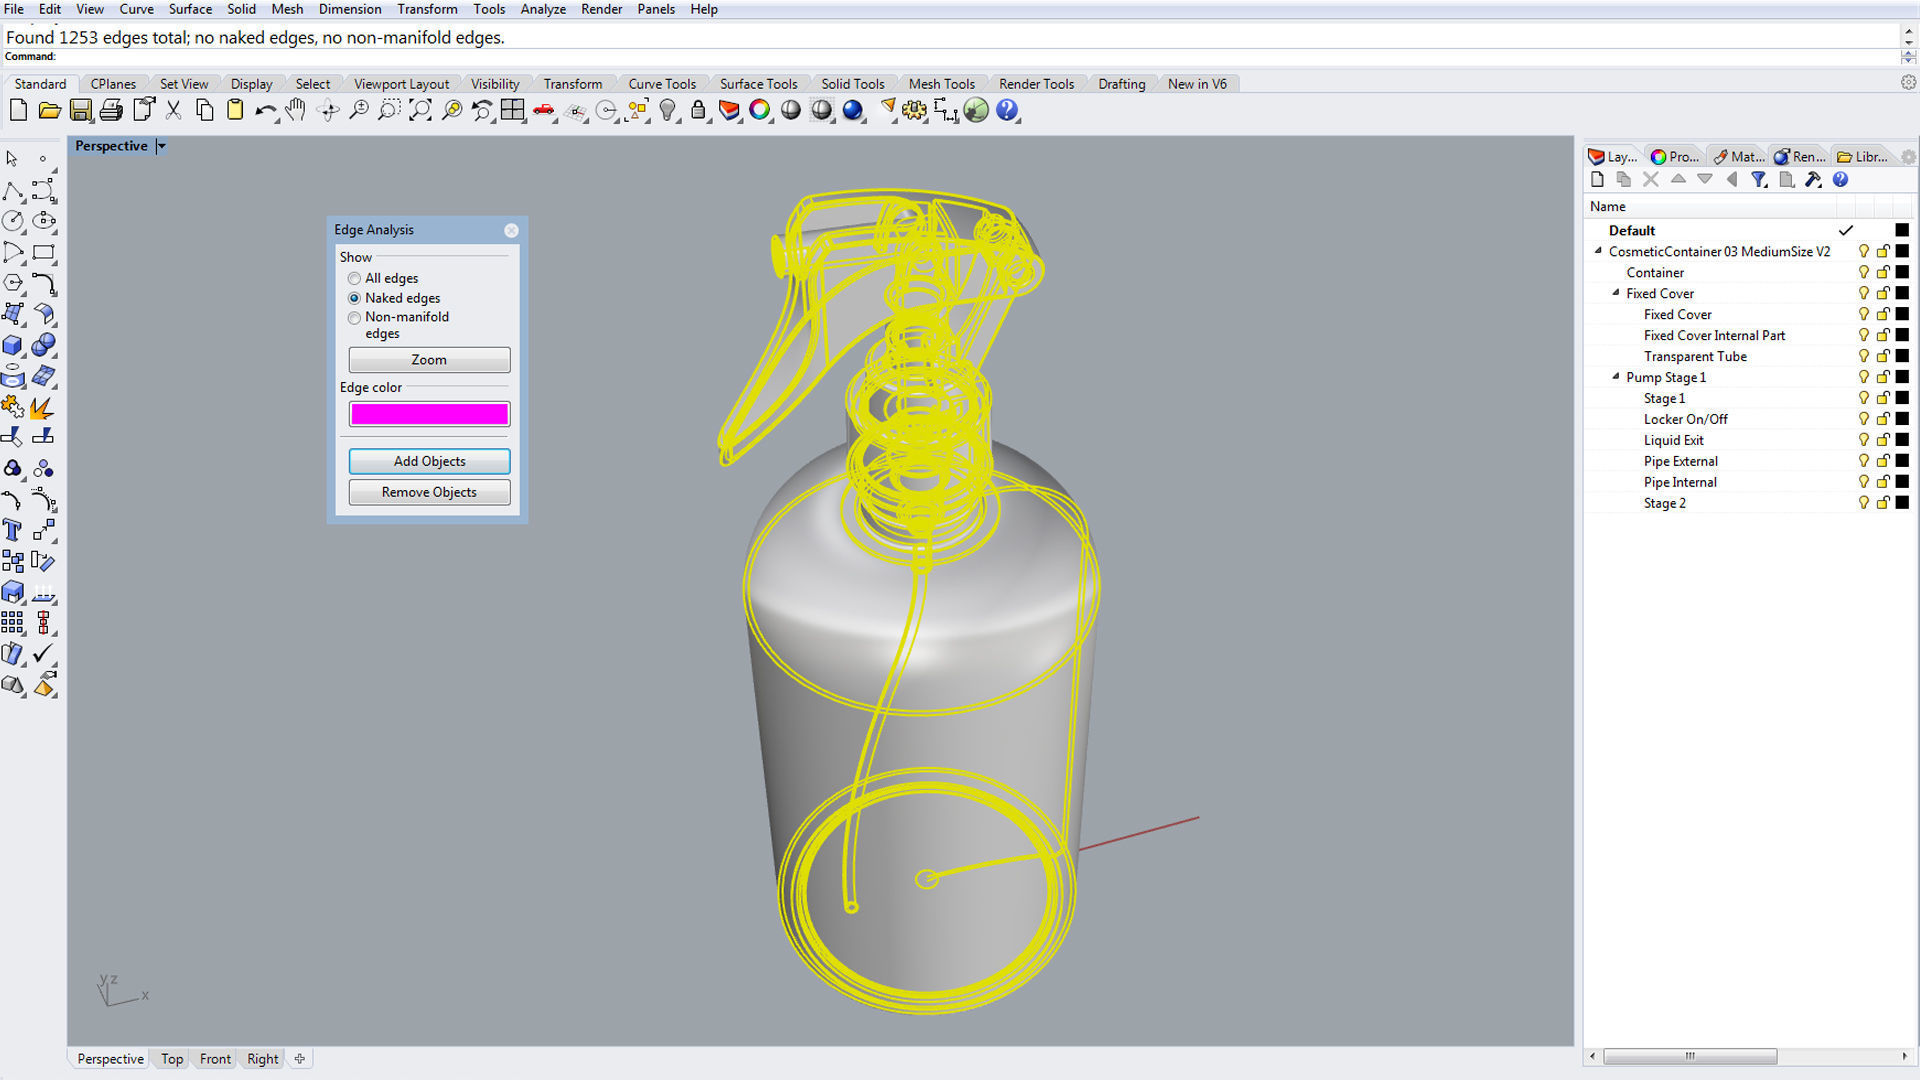Click the Zoom button in Edge Analysis

pyautogui.click(x=429, y=360)
